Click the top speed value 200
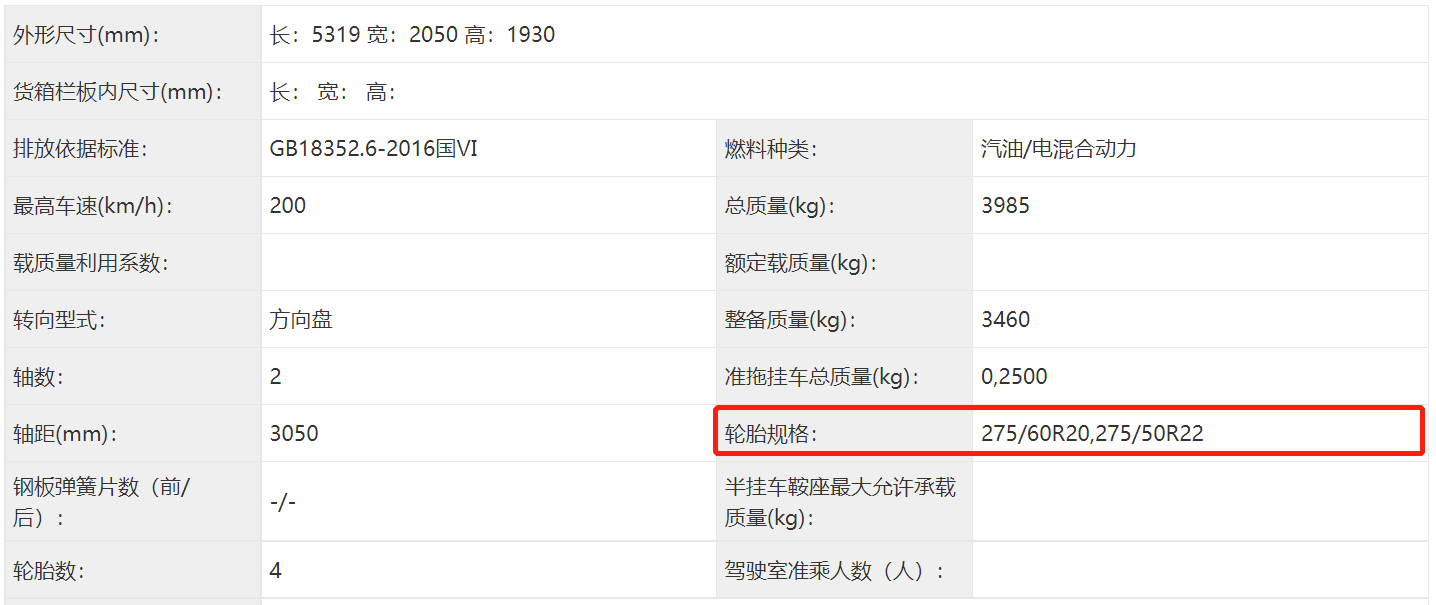The width and height of the screenshot is (1436, 605). coord(288,206)
